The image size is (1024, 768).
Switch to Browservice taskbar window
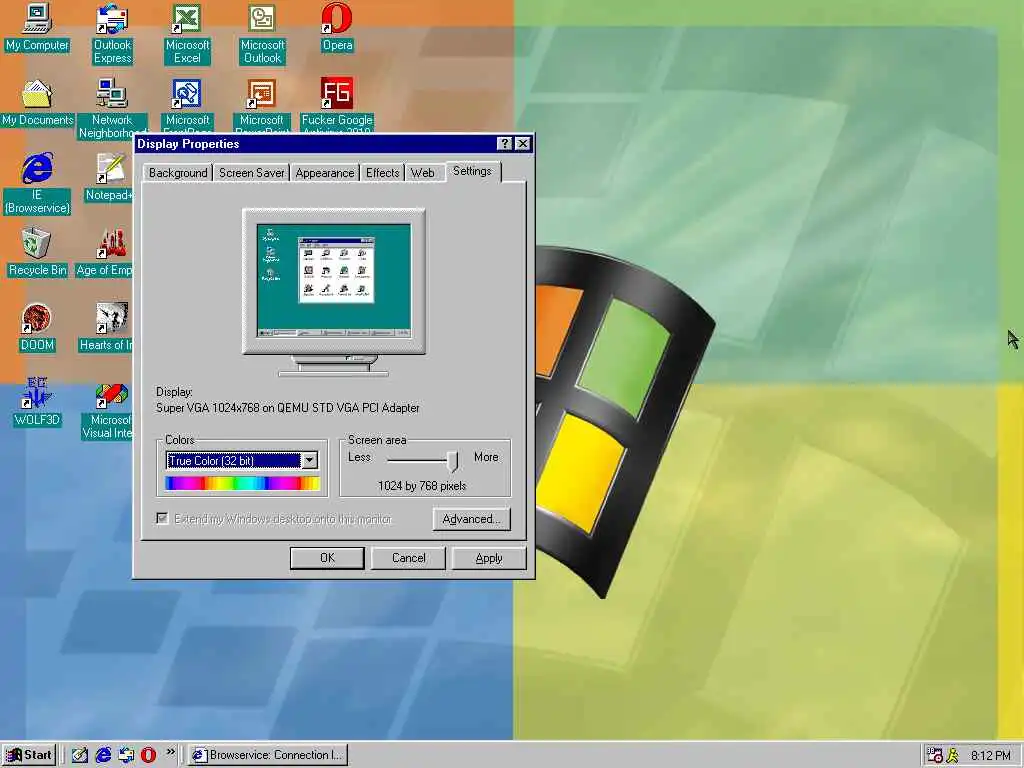(x=268, y=755)
